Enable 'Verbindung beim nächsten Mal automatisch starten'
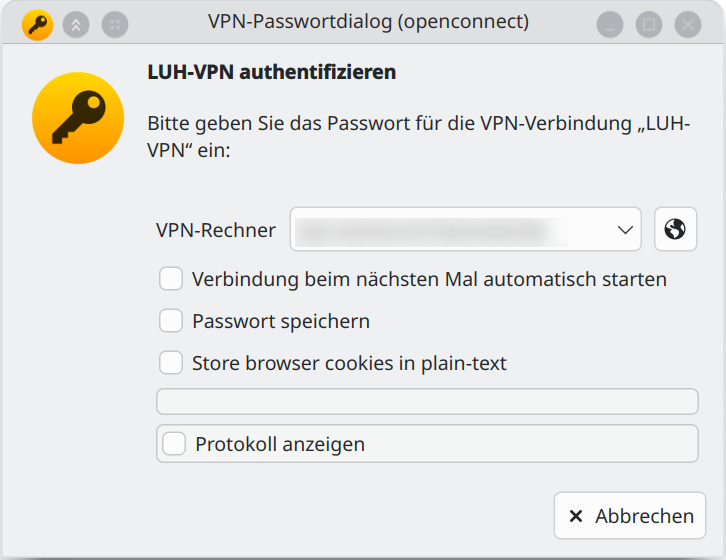This screenshot has width=726, height=560. click(x=171, y=279)
